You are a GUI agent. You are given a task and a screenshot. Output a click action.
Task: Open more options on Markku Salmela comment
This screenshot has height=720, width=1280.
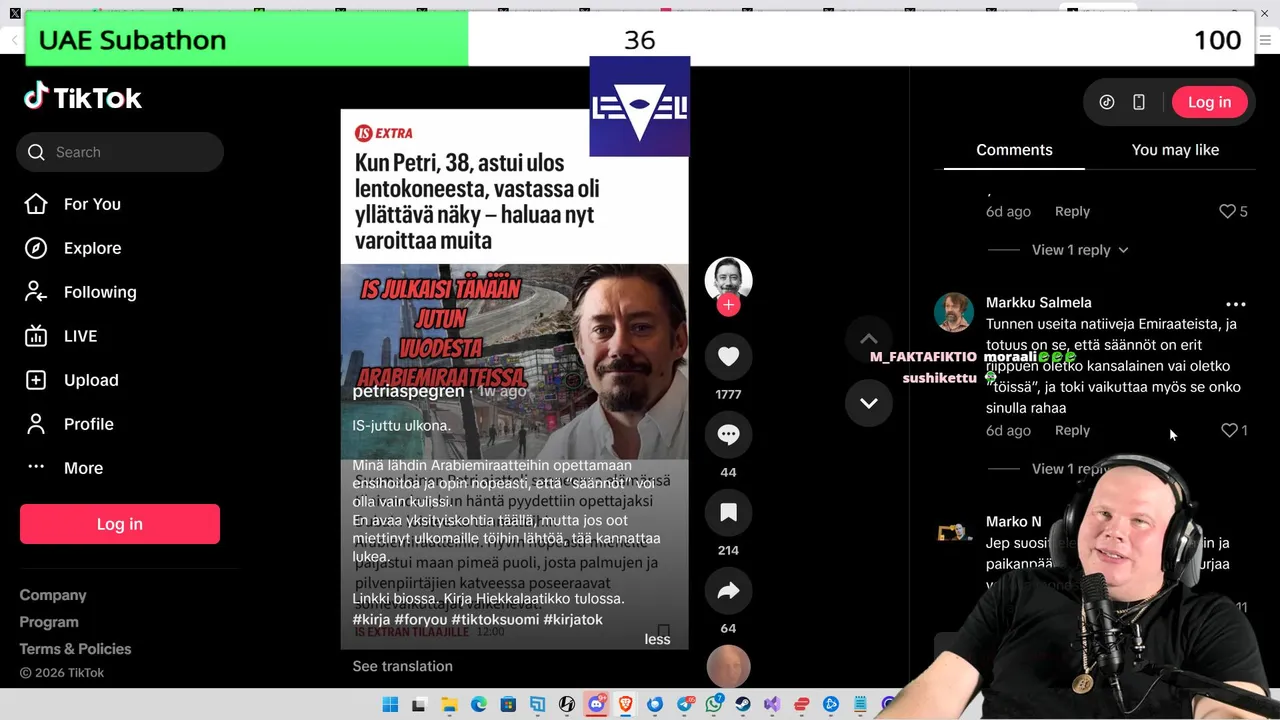click(1236, 304)
